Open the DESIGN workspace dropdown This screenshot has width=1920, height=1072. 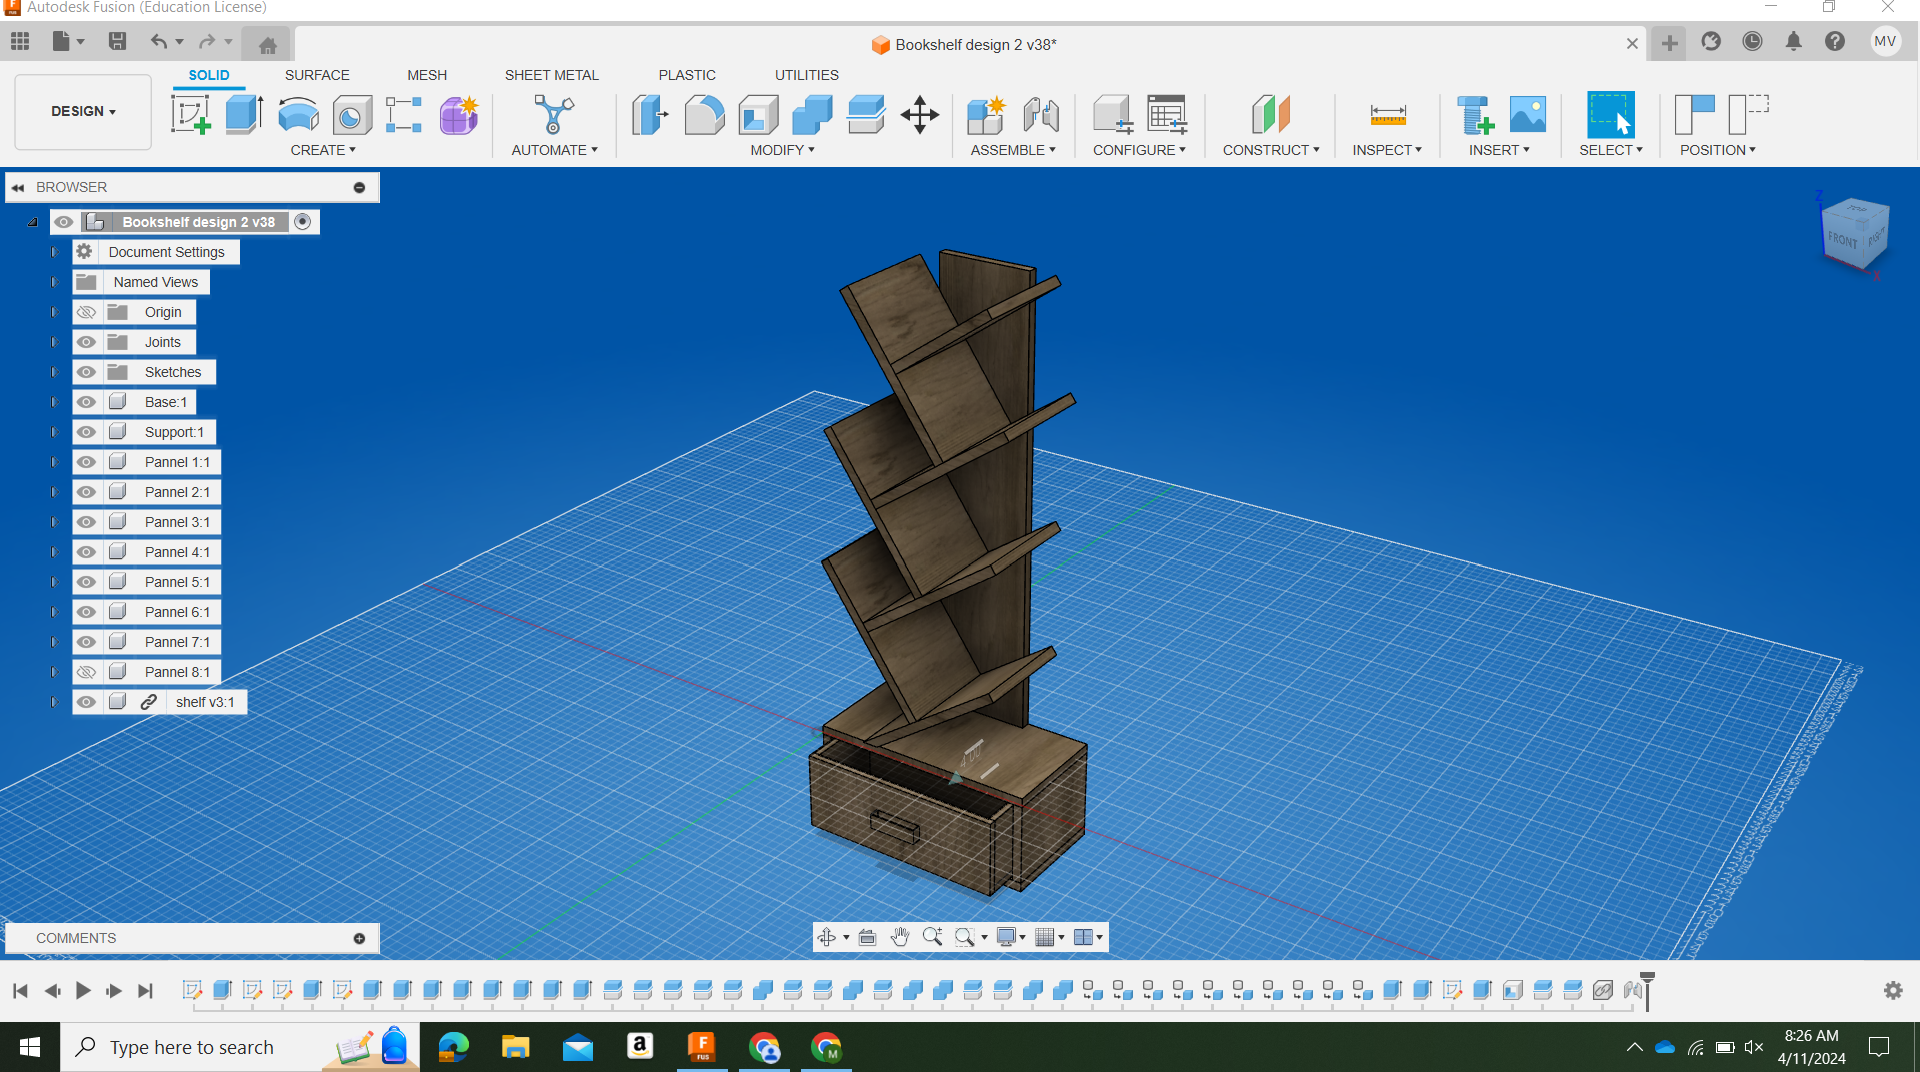(81, 111)
